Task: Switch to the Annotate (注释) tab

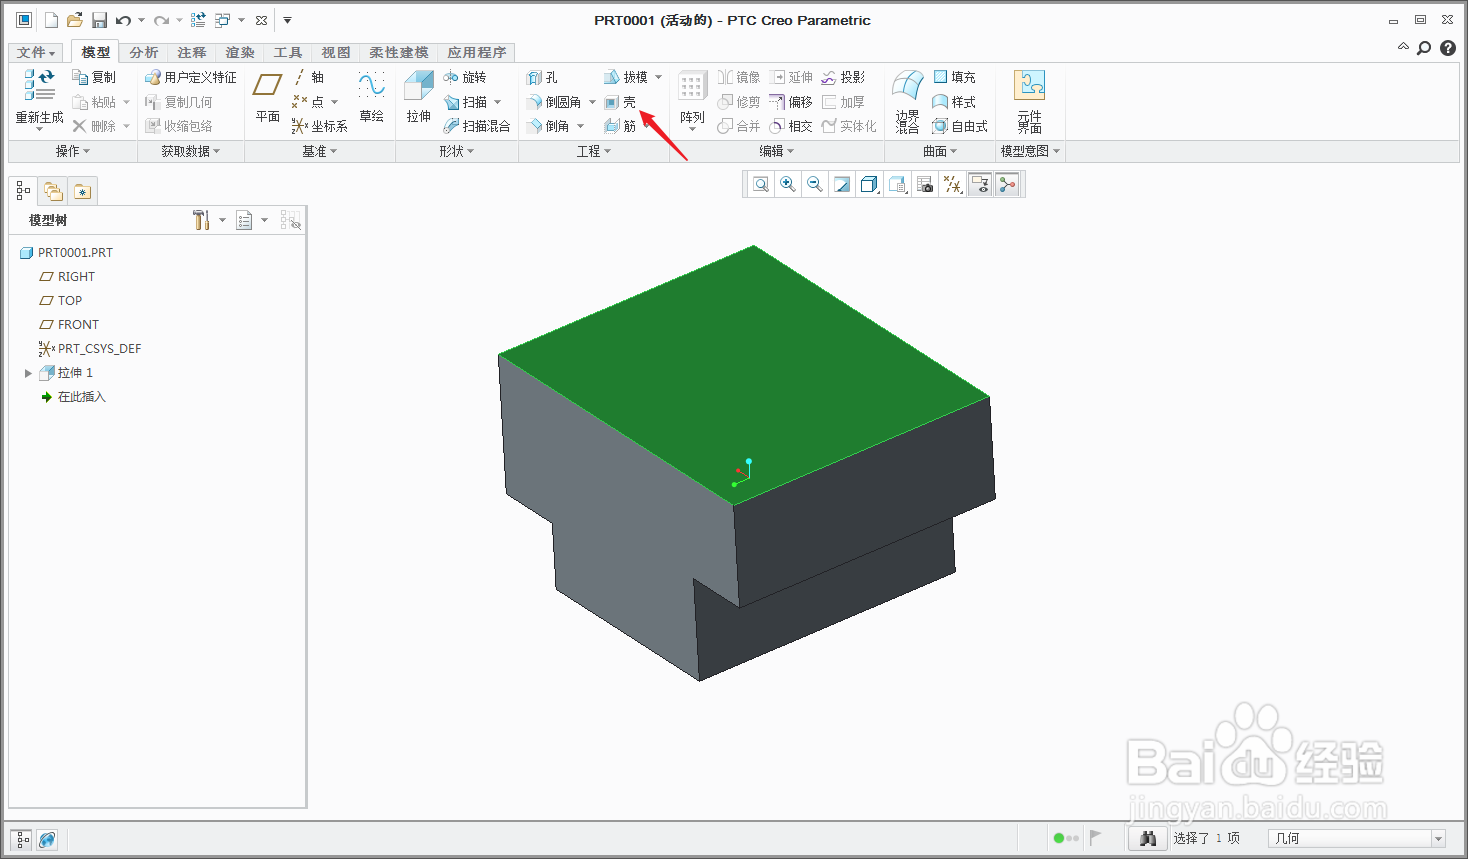Action: pos(192,52)
